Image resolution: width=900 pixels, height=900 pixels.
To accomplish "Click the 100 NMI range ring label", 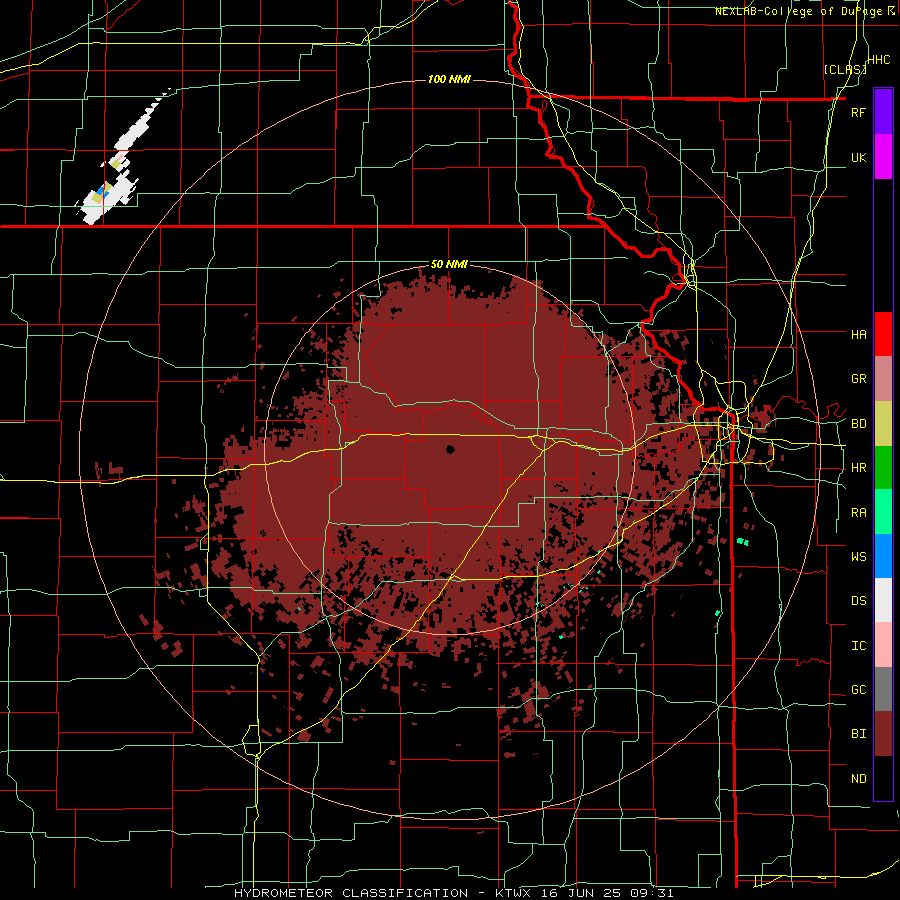I will [449, 79].
